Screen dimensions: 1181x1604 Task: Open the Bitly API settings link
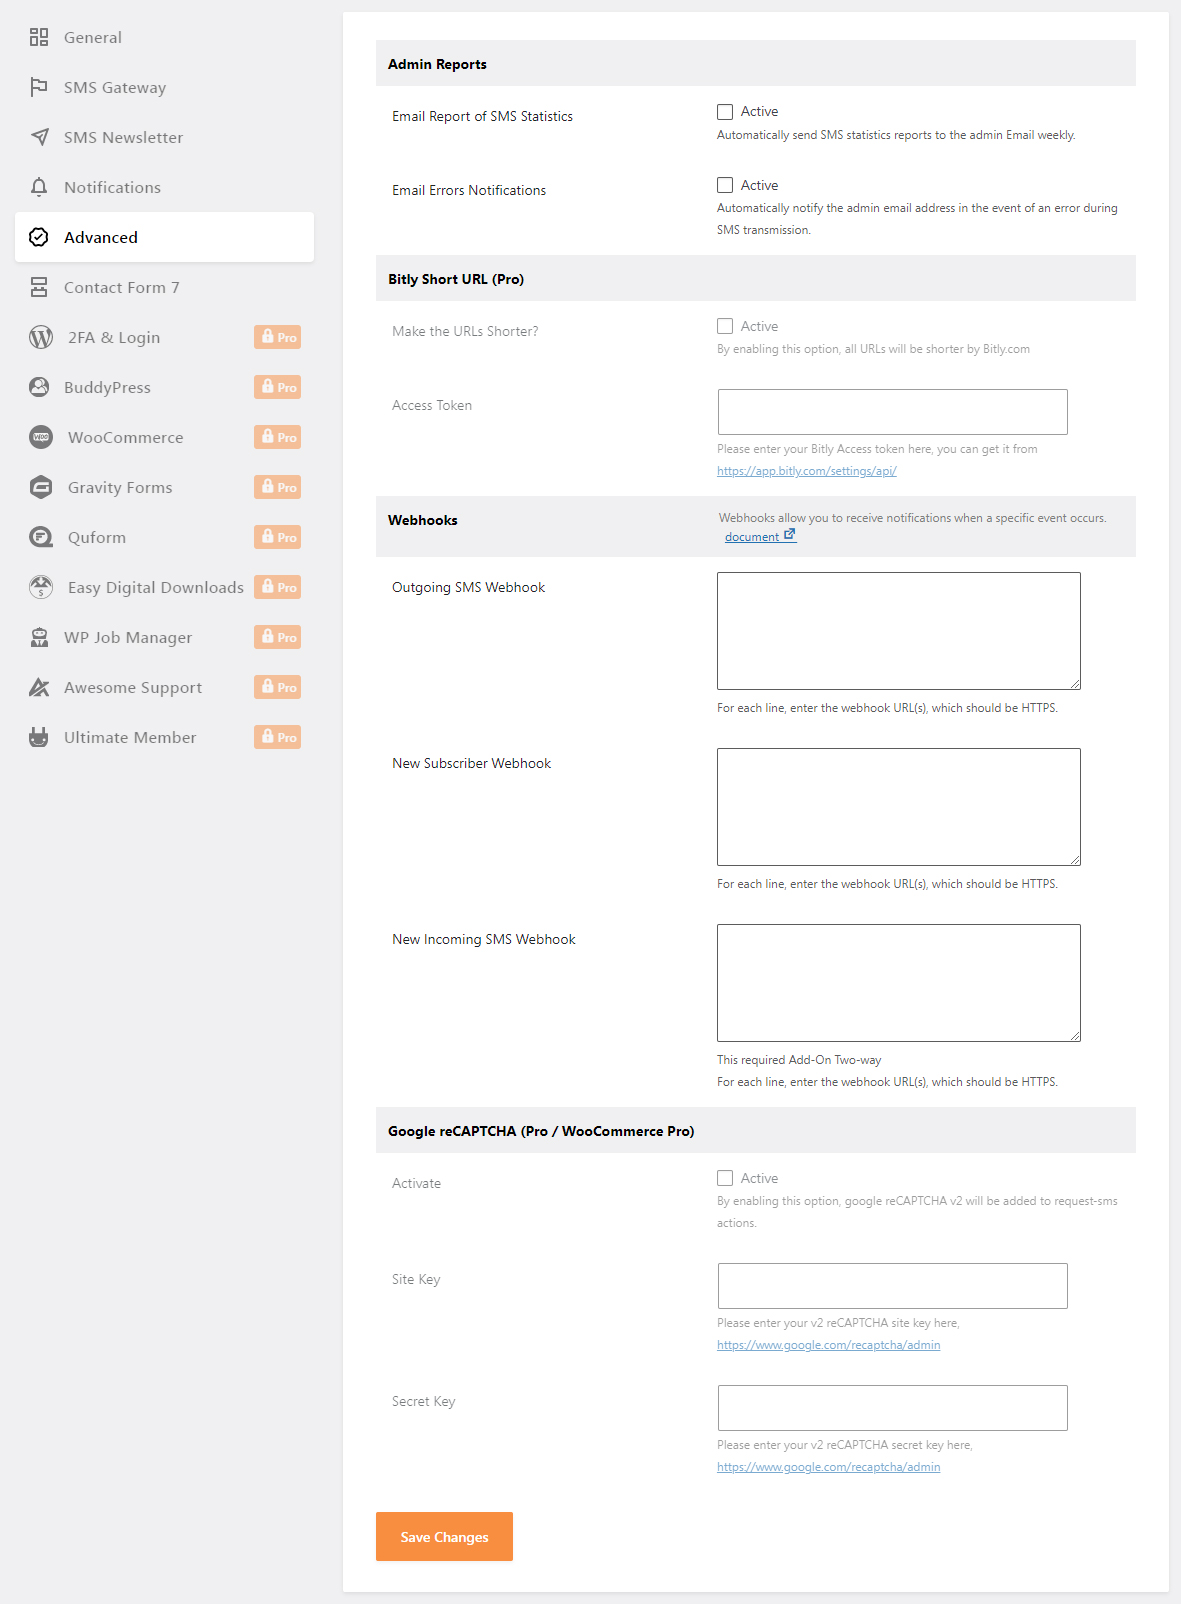pos(806,471)
